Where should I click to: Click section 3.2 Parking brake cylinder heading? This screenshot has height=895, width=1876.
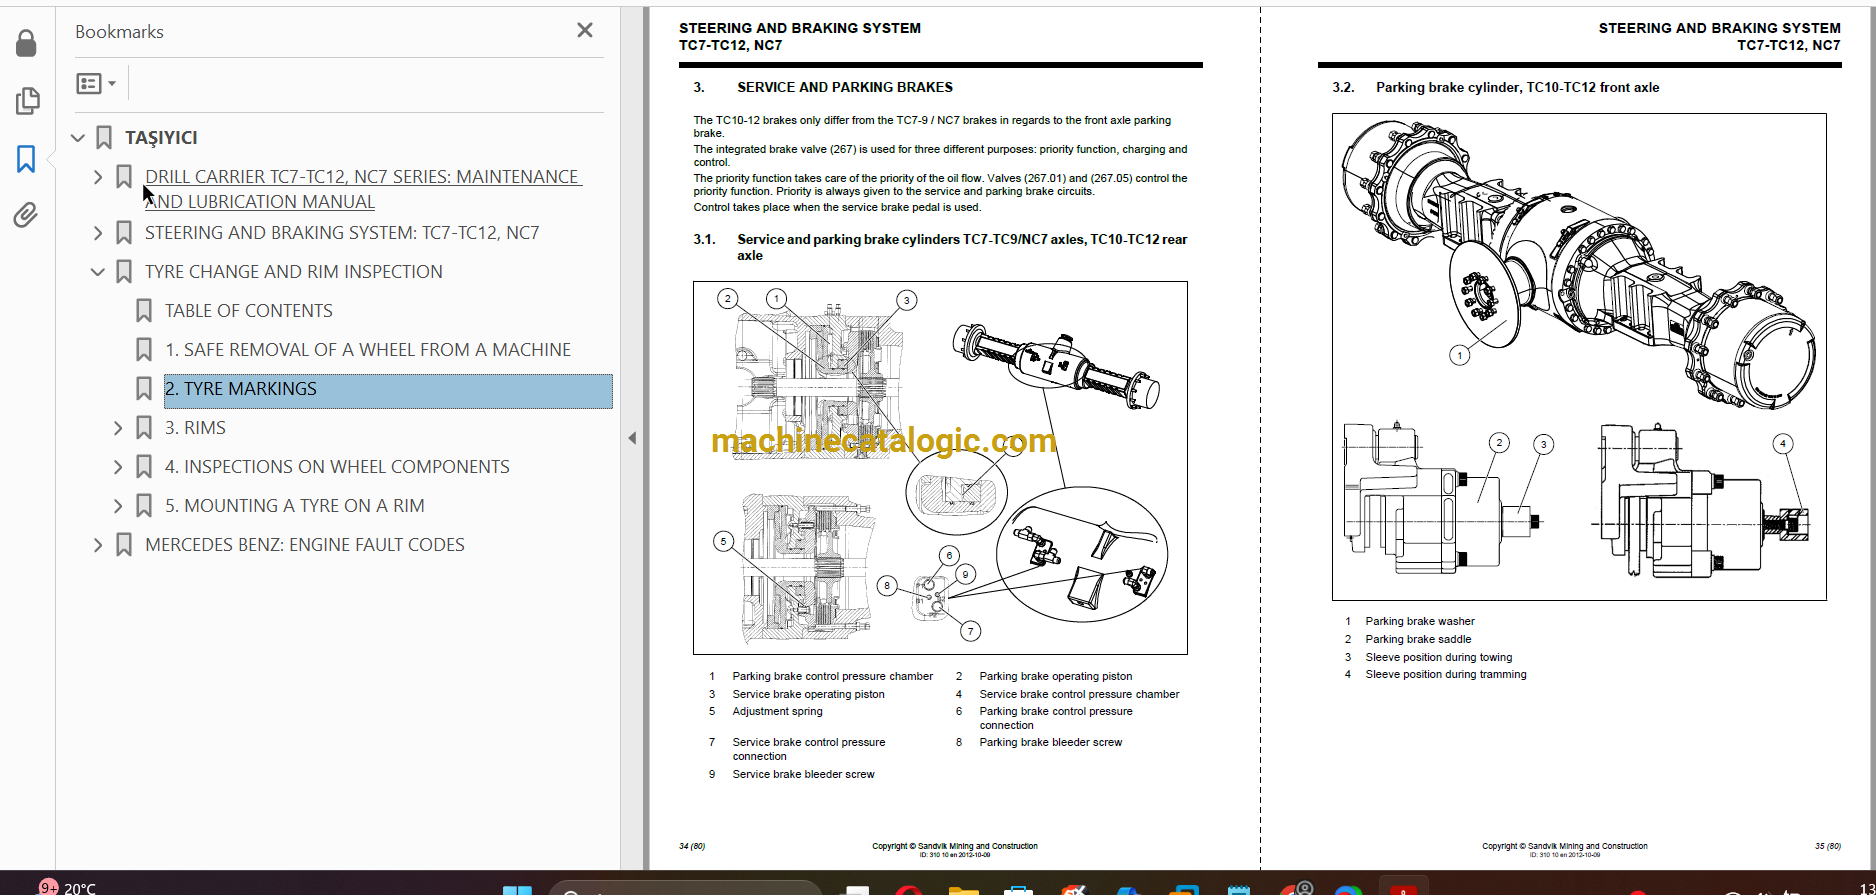[1495, 87]
